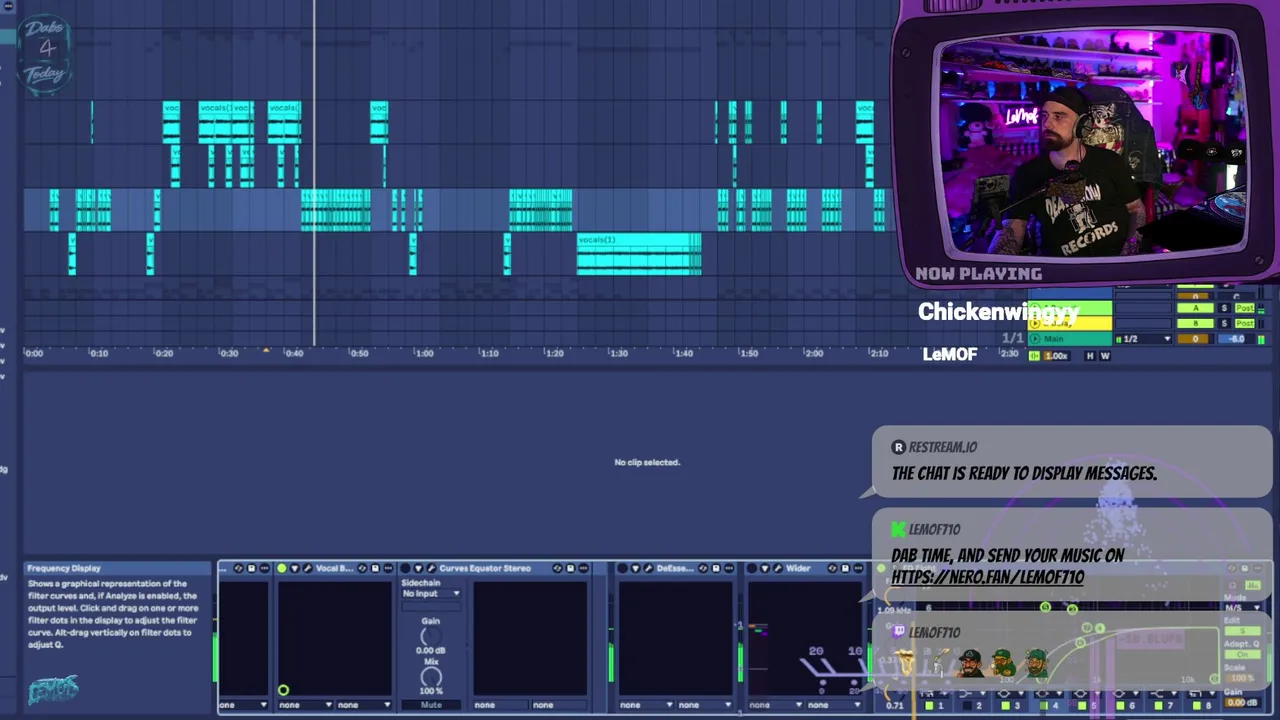Toggle Post button on return A row
Screen dimensions: 1280x720
coord(1245,308)
